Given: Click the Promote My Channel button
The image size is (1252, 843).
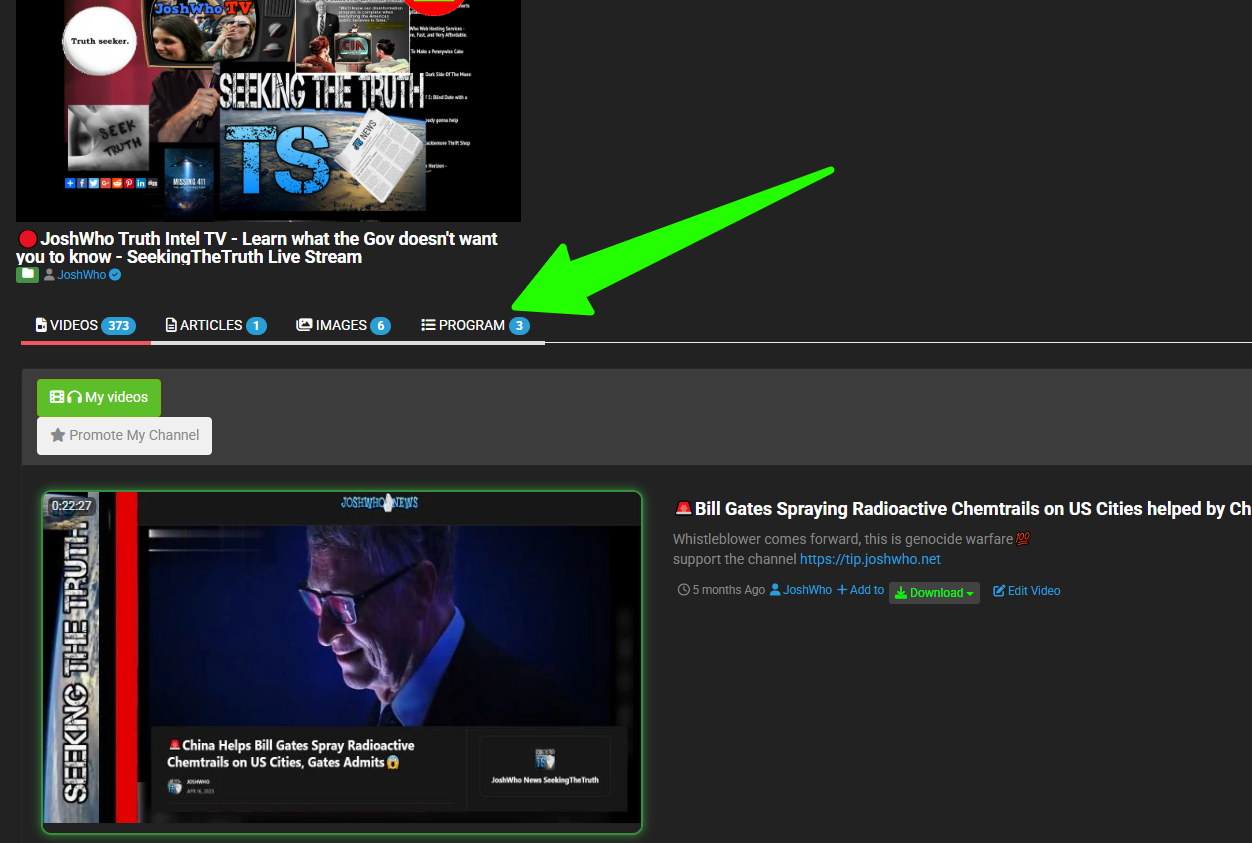Looking at the screenshot, I should pos(124,436).
